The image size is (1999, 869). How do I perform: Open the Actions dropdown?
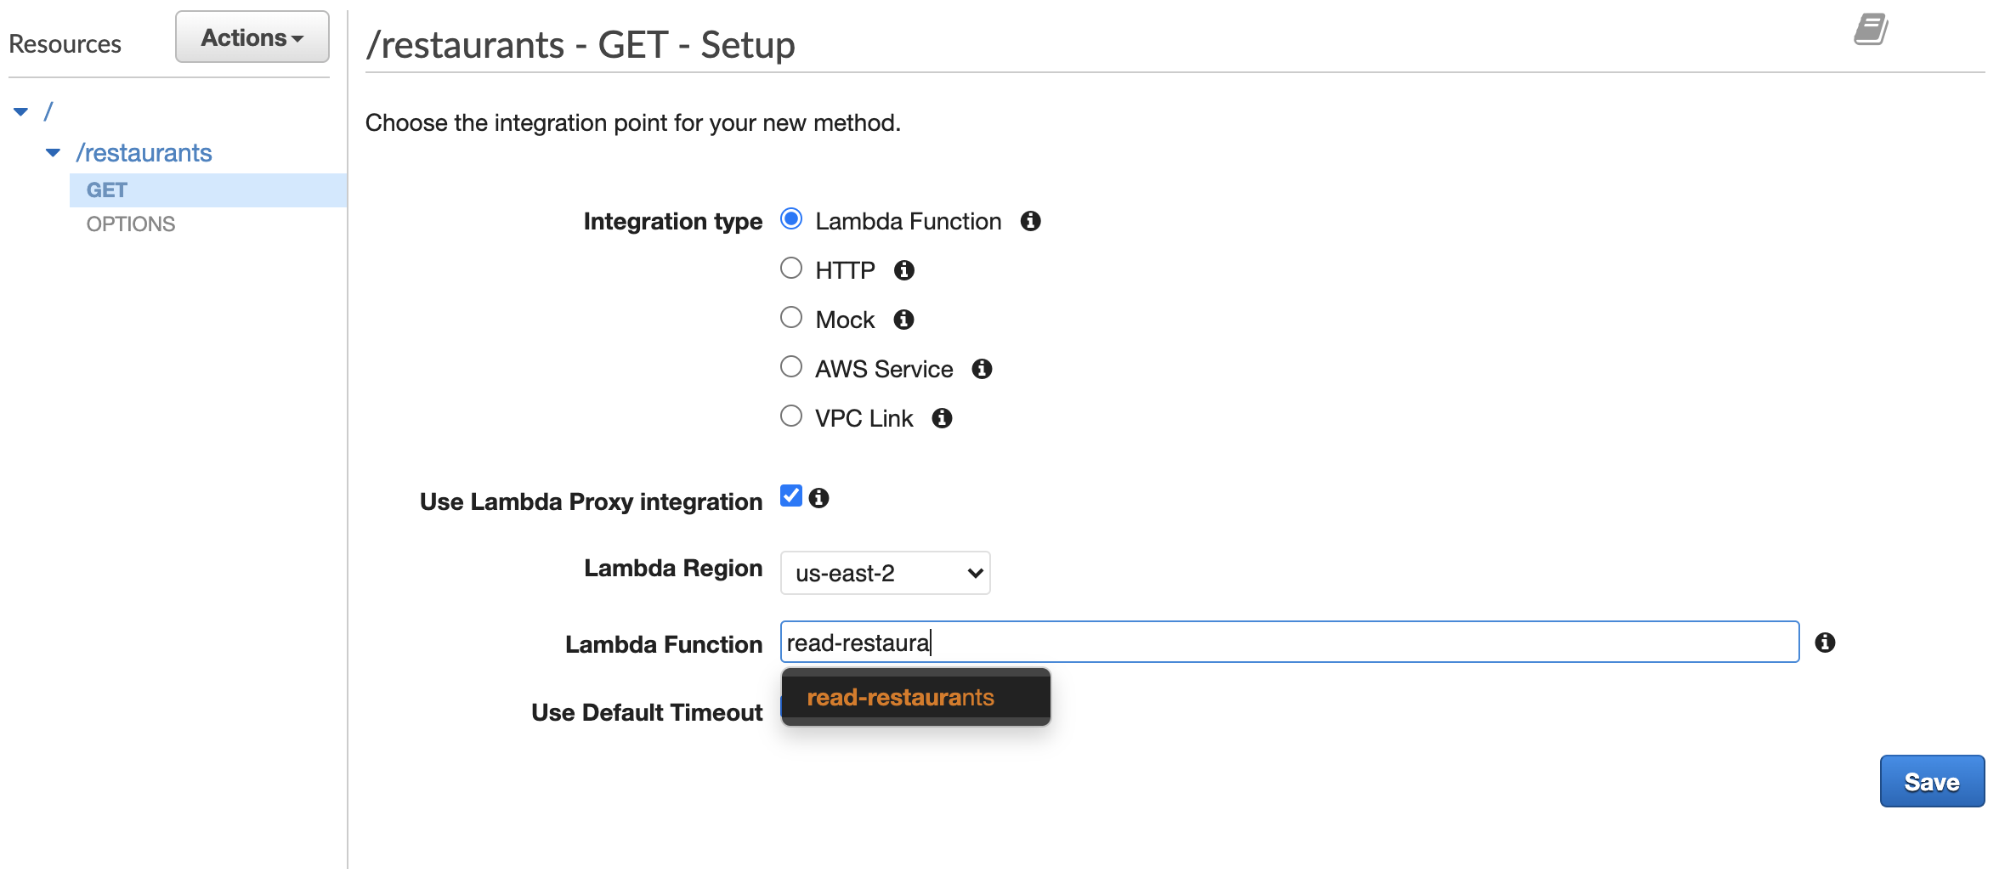251,36
